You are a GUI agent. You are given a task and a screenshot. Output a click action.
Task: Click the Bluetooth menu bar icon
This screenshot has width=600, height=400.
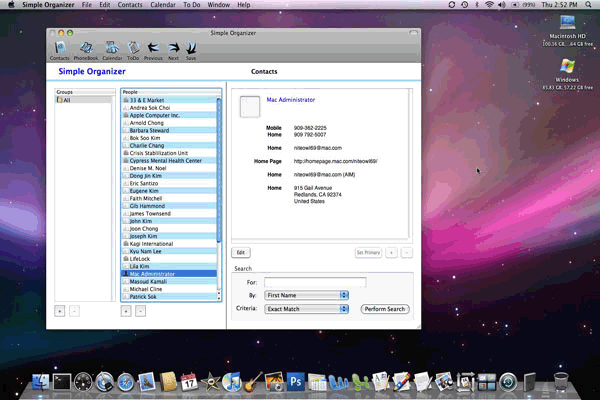(x=477, y=5)
